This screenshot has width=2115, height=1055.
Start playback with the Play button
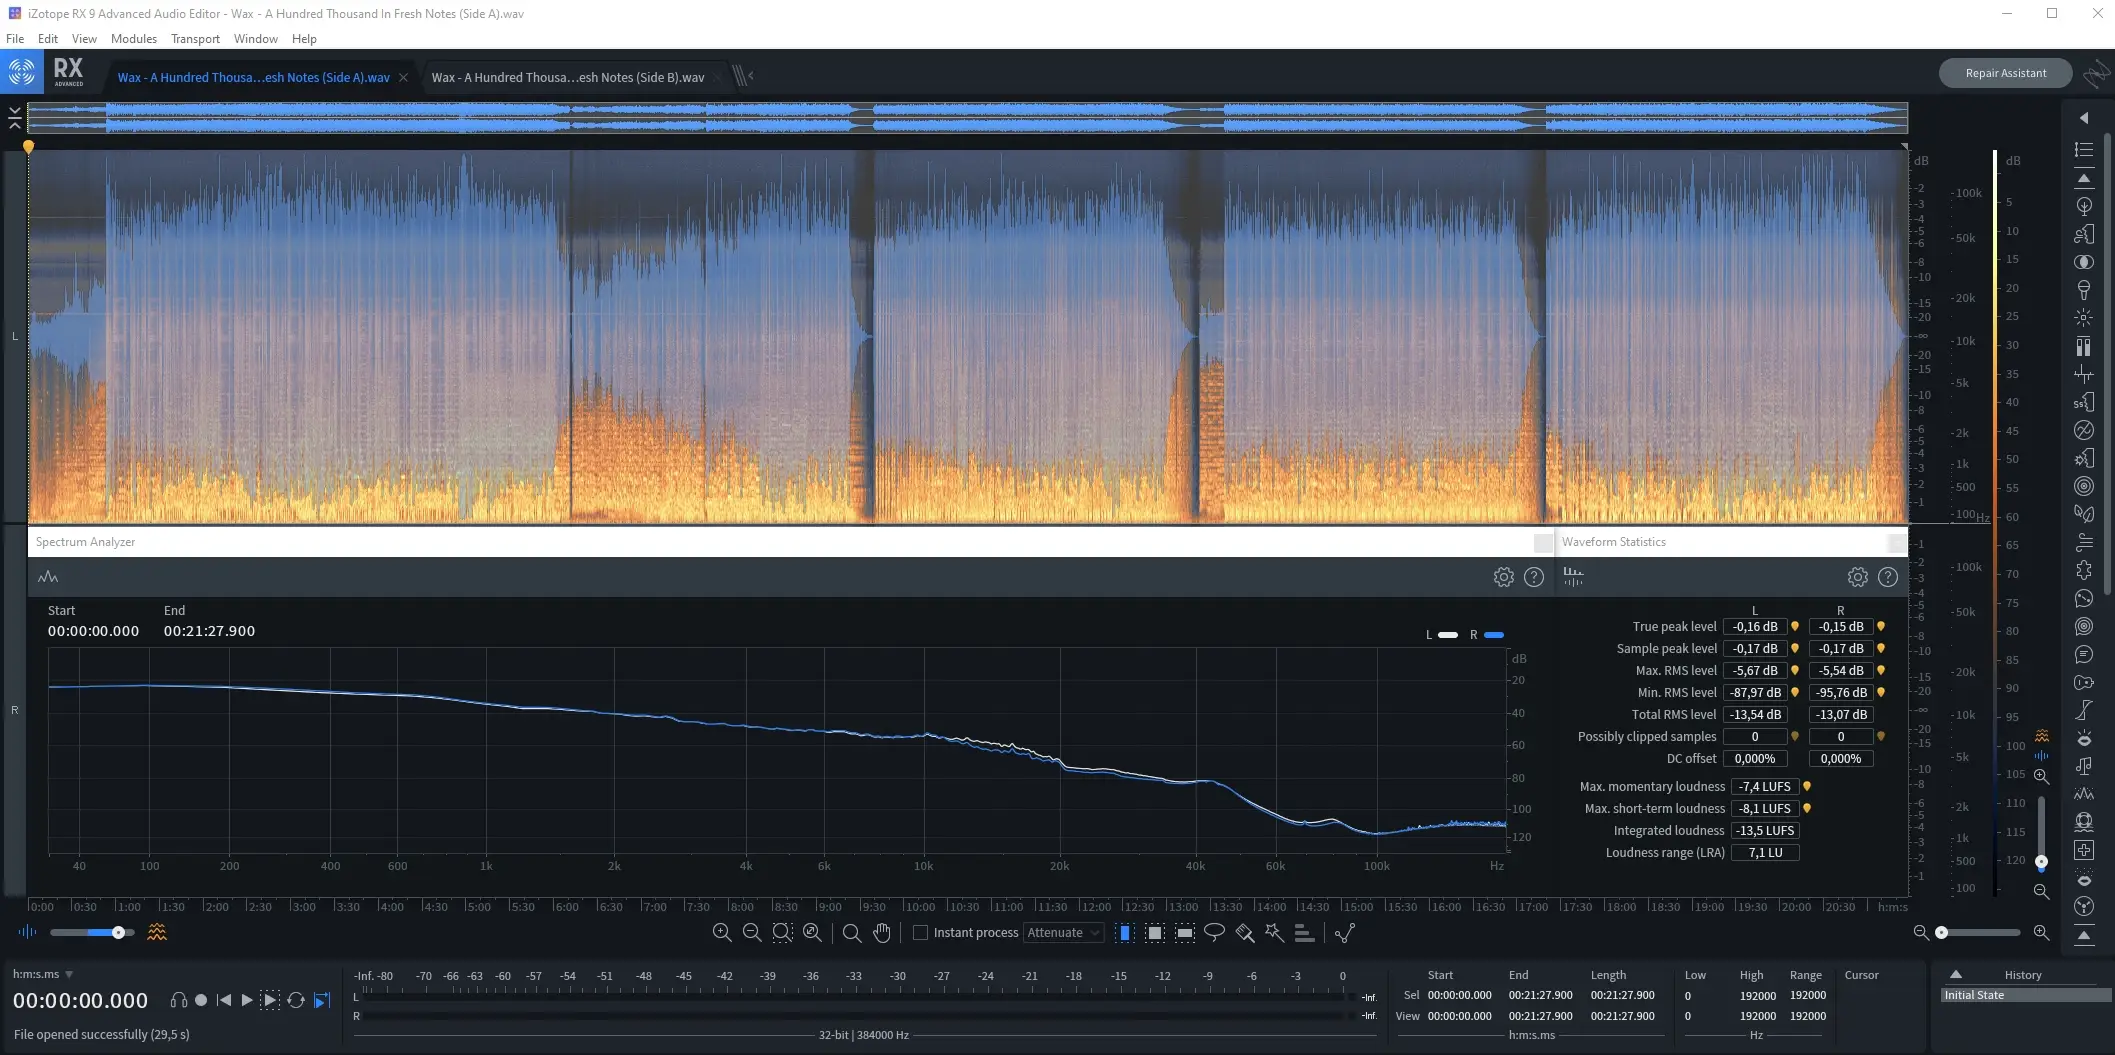247,1000
